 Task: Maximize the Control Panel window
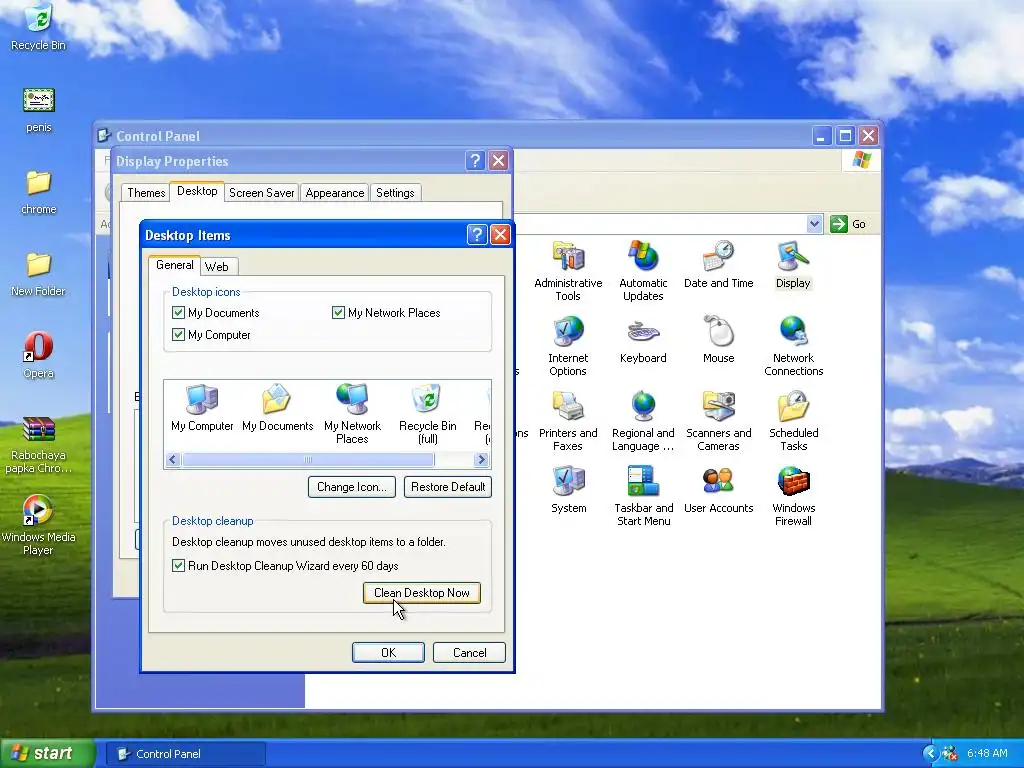pos(845,136)
